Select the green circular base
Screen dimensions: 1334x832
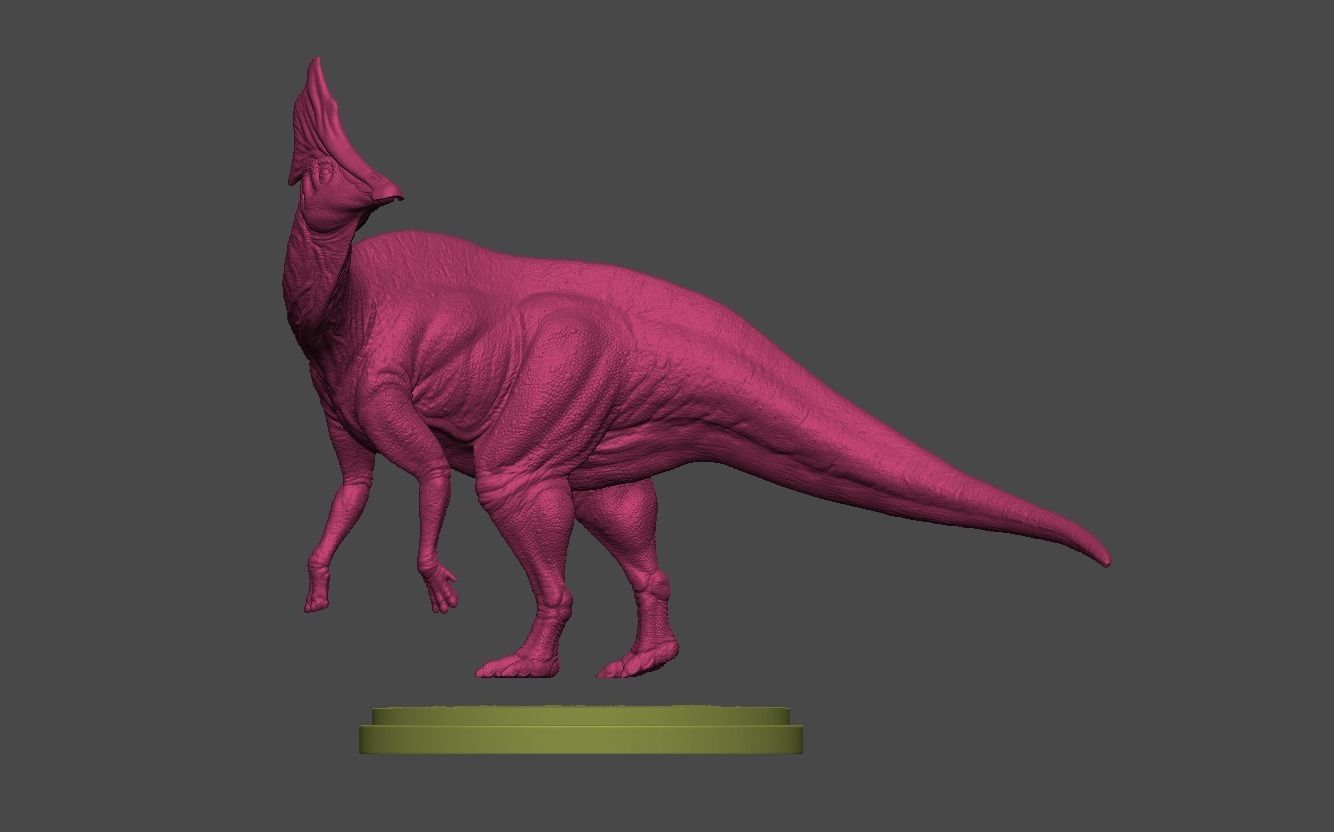tap(581, 730)
